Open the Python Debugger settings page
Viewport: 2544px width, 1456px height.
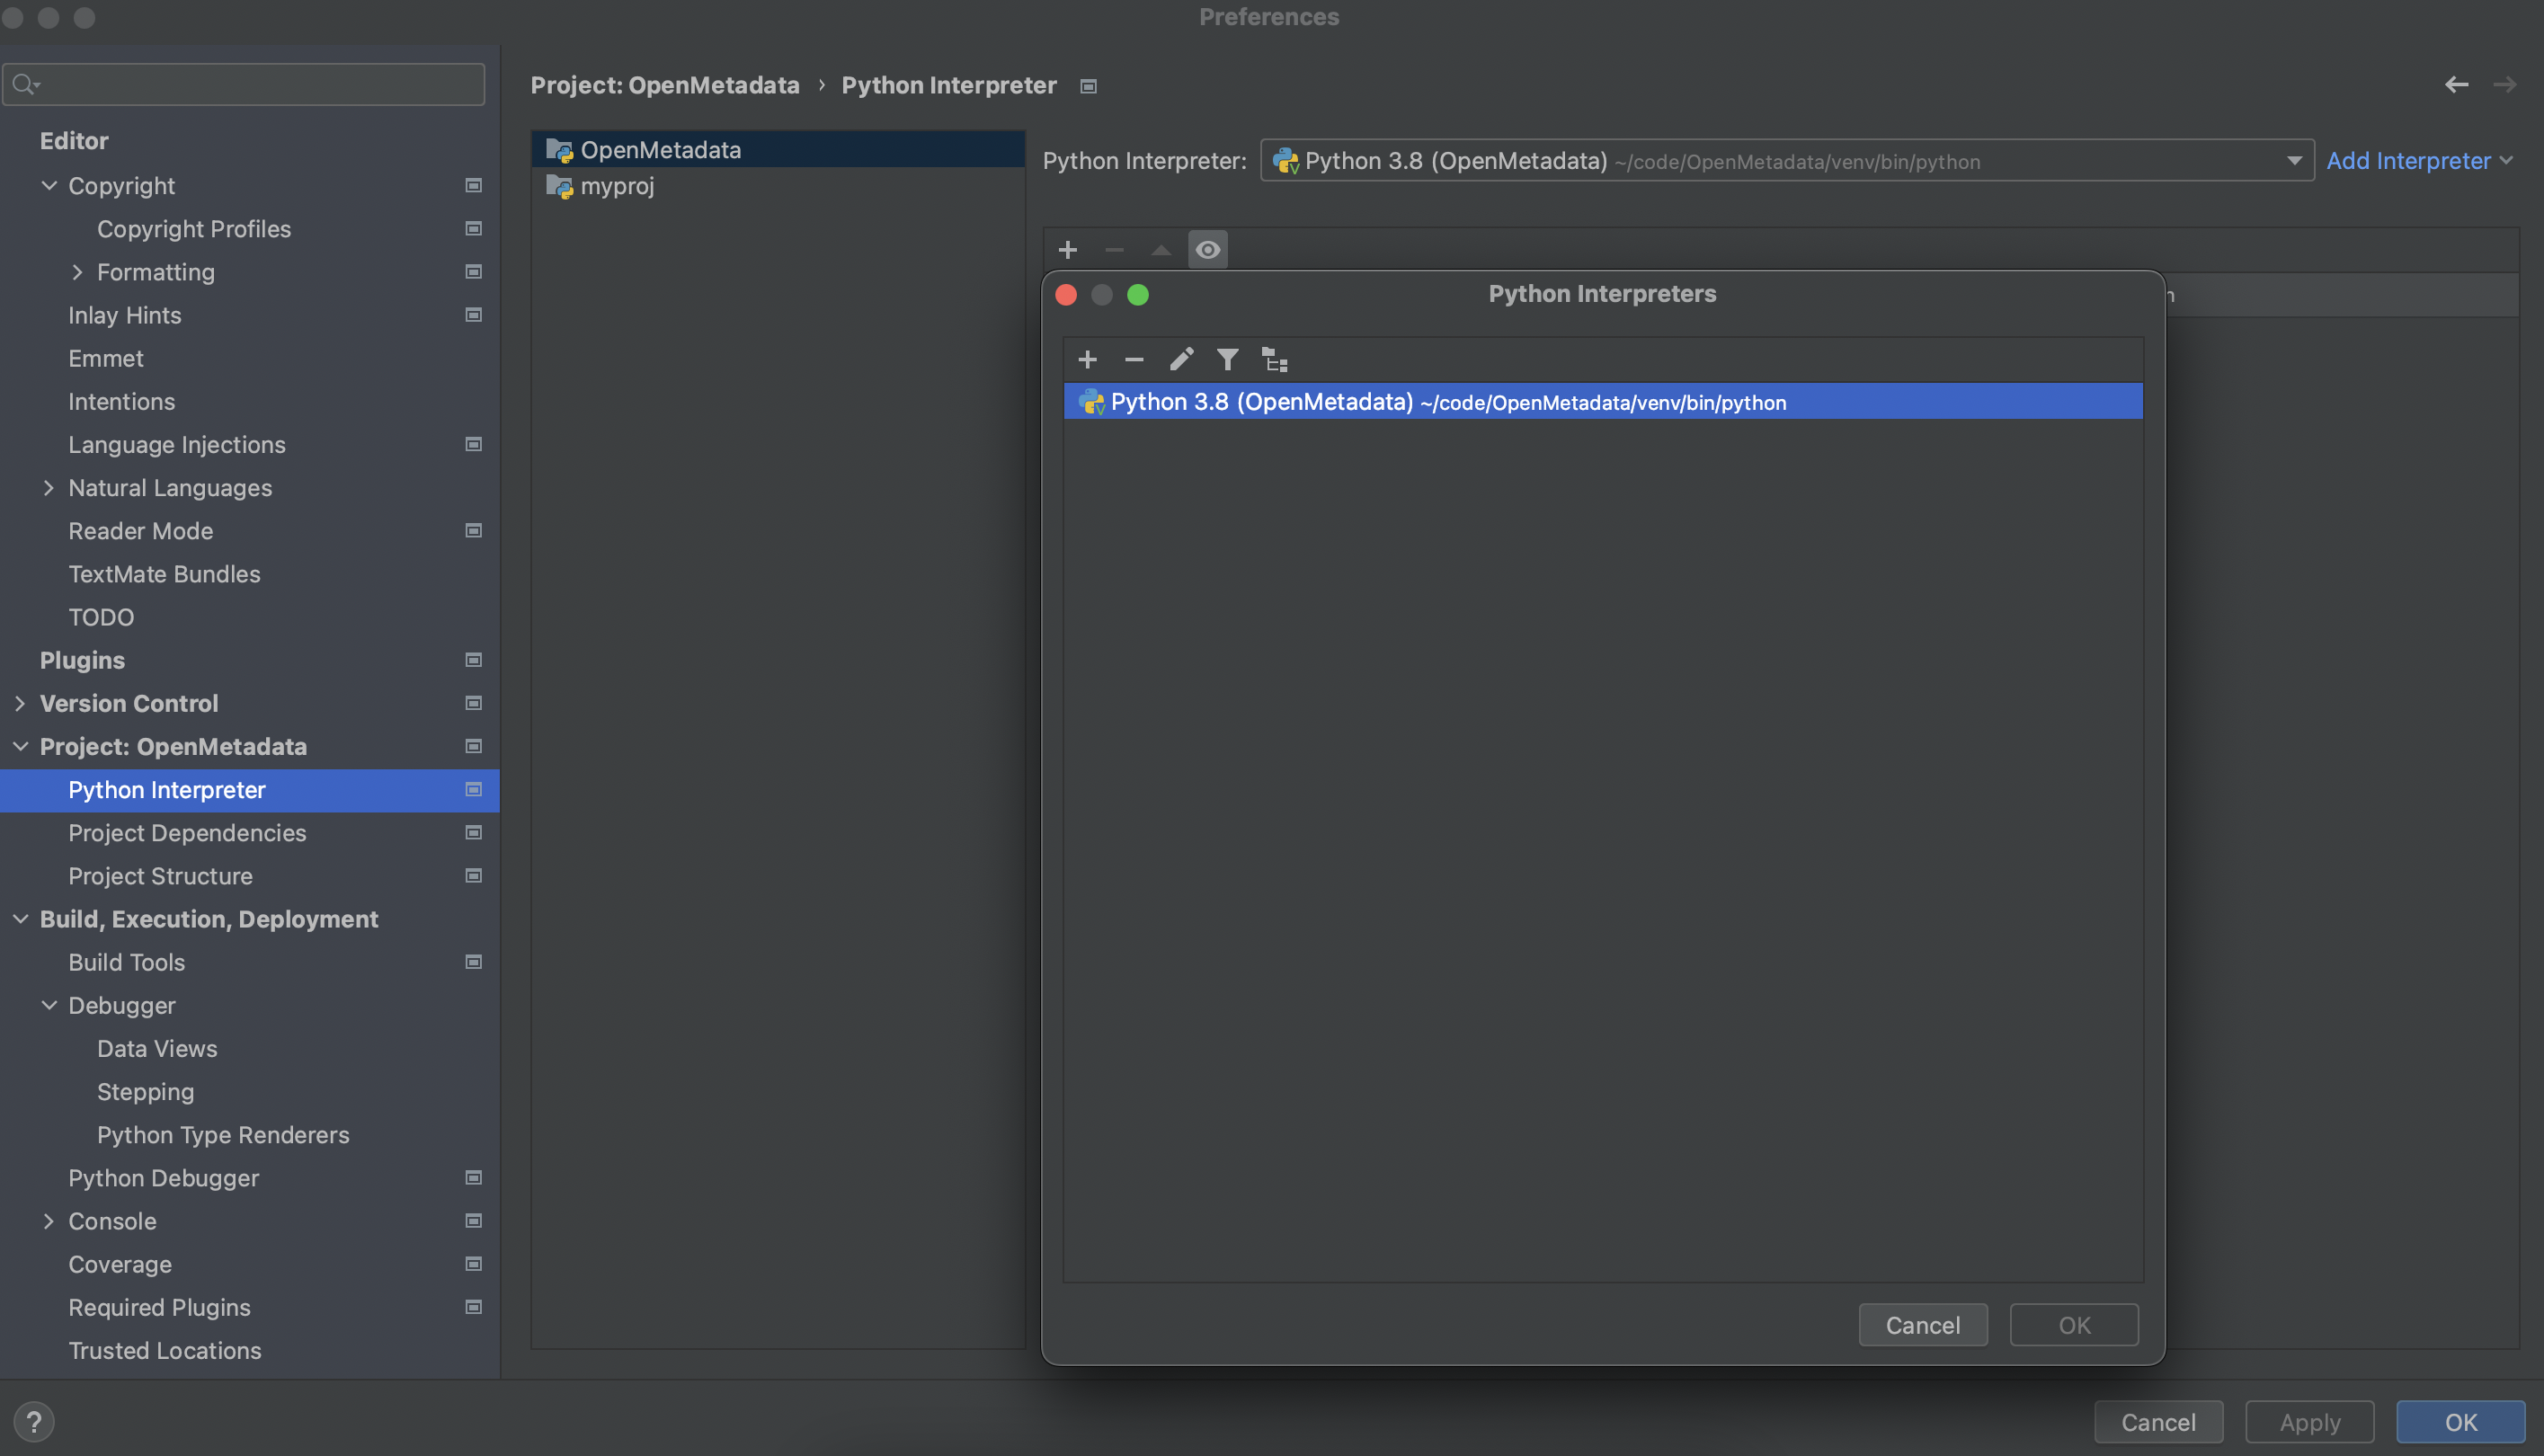163,1178
